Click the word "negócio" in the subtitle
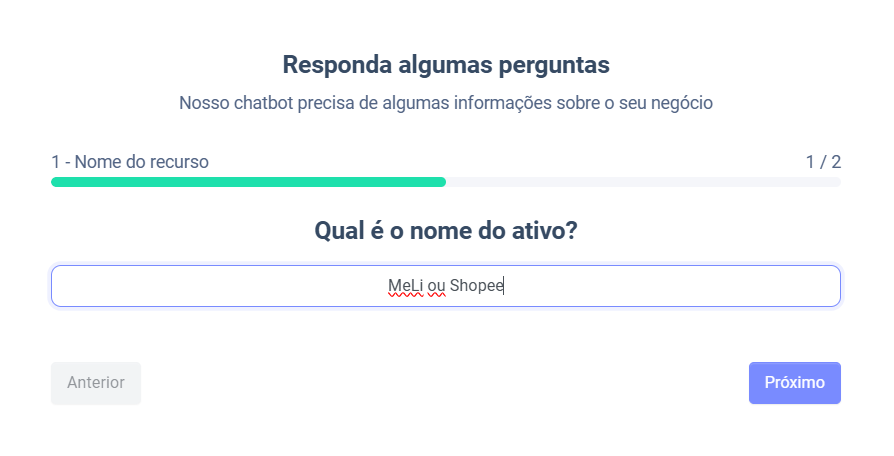 pos(682,102)
